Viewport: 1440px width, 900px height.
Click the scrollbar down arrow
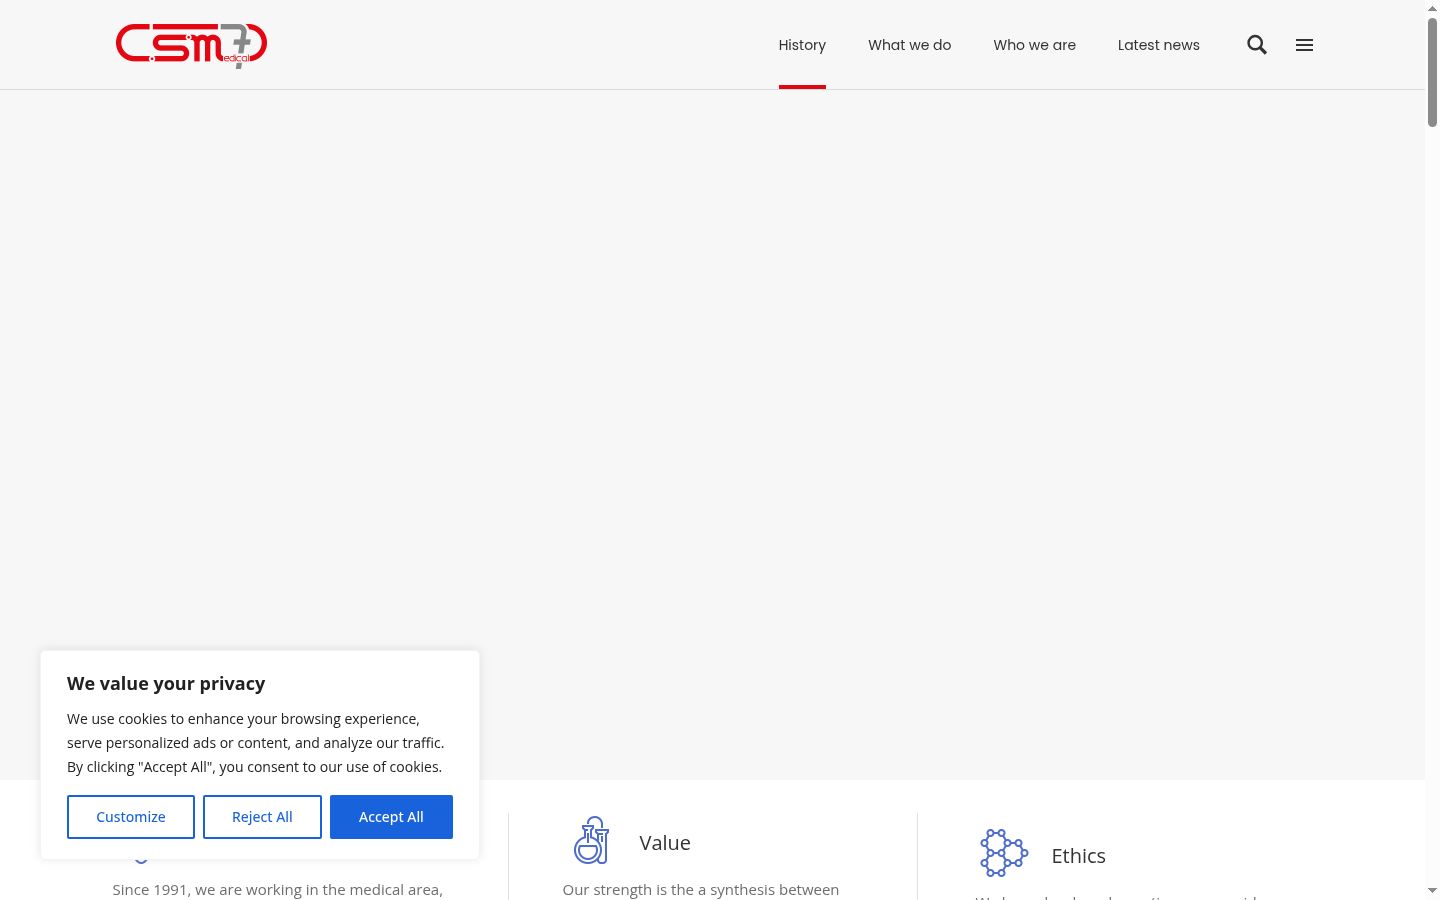(1432, 890)
